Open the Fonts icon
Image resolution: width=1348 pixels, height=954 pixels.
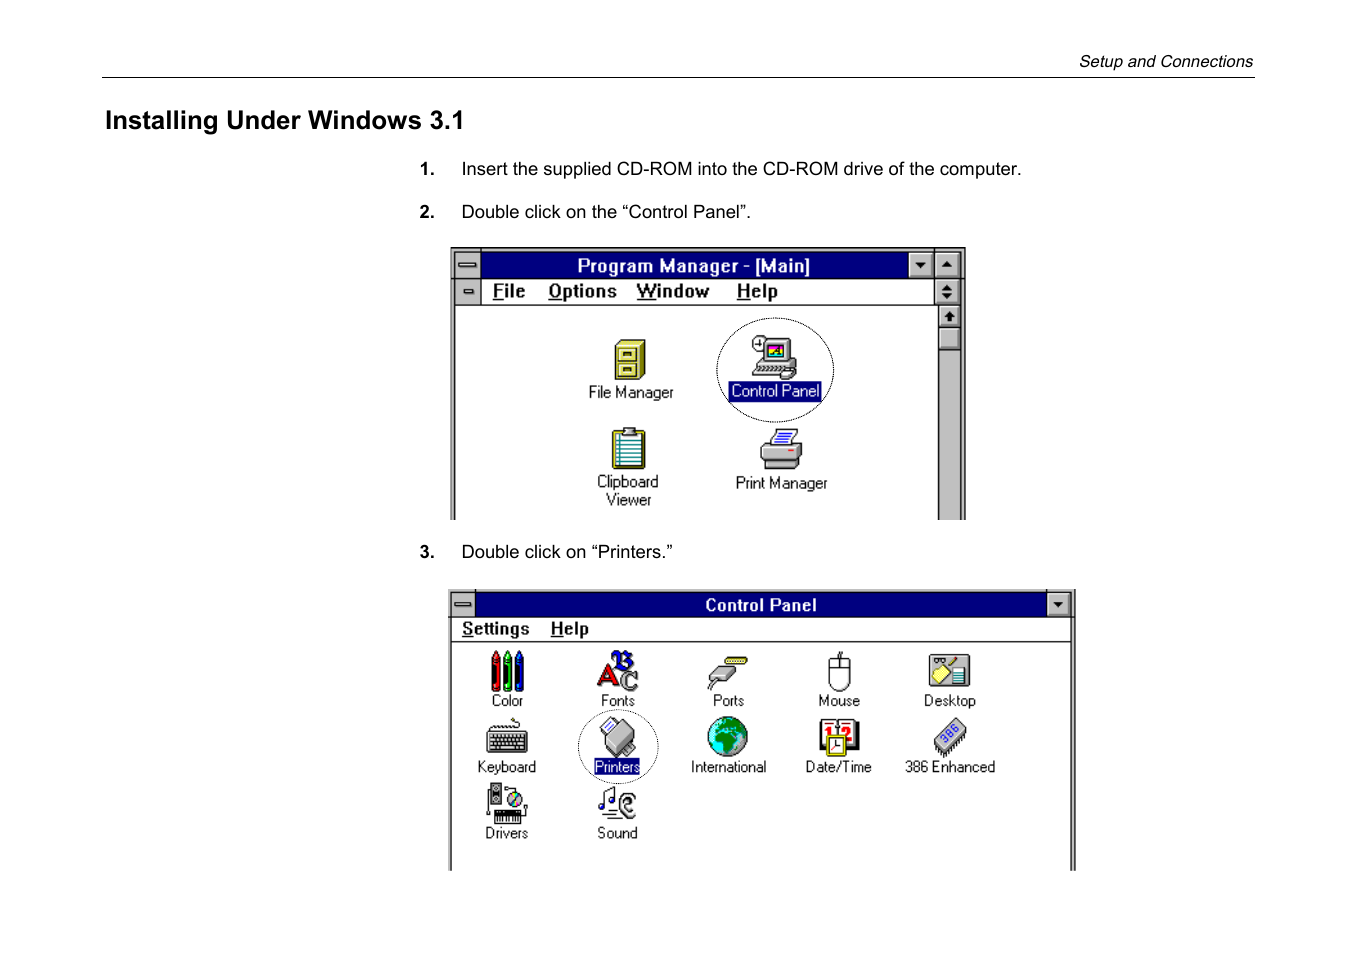618,671
